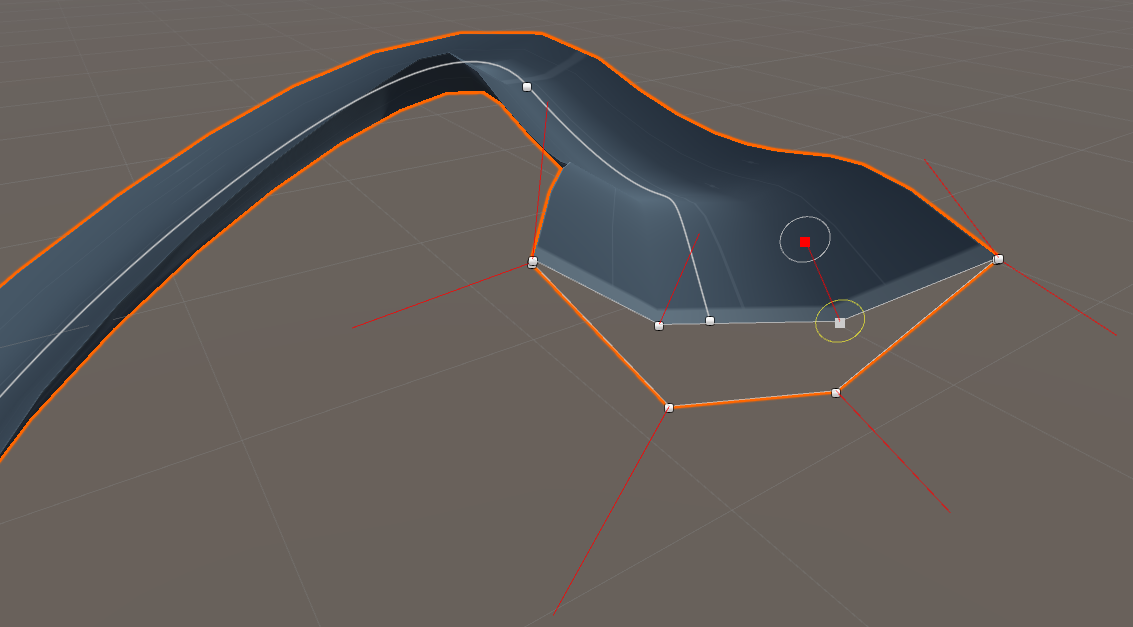Click the orange outline of the lower loop
Screen dimensions: 1133x627
pyautogui.click(x=750, y=402)
